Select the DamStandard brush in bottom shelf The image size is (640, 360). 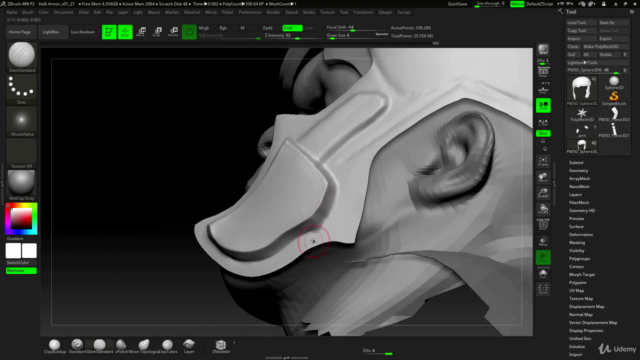point(100,346)
